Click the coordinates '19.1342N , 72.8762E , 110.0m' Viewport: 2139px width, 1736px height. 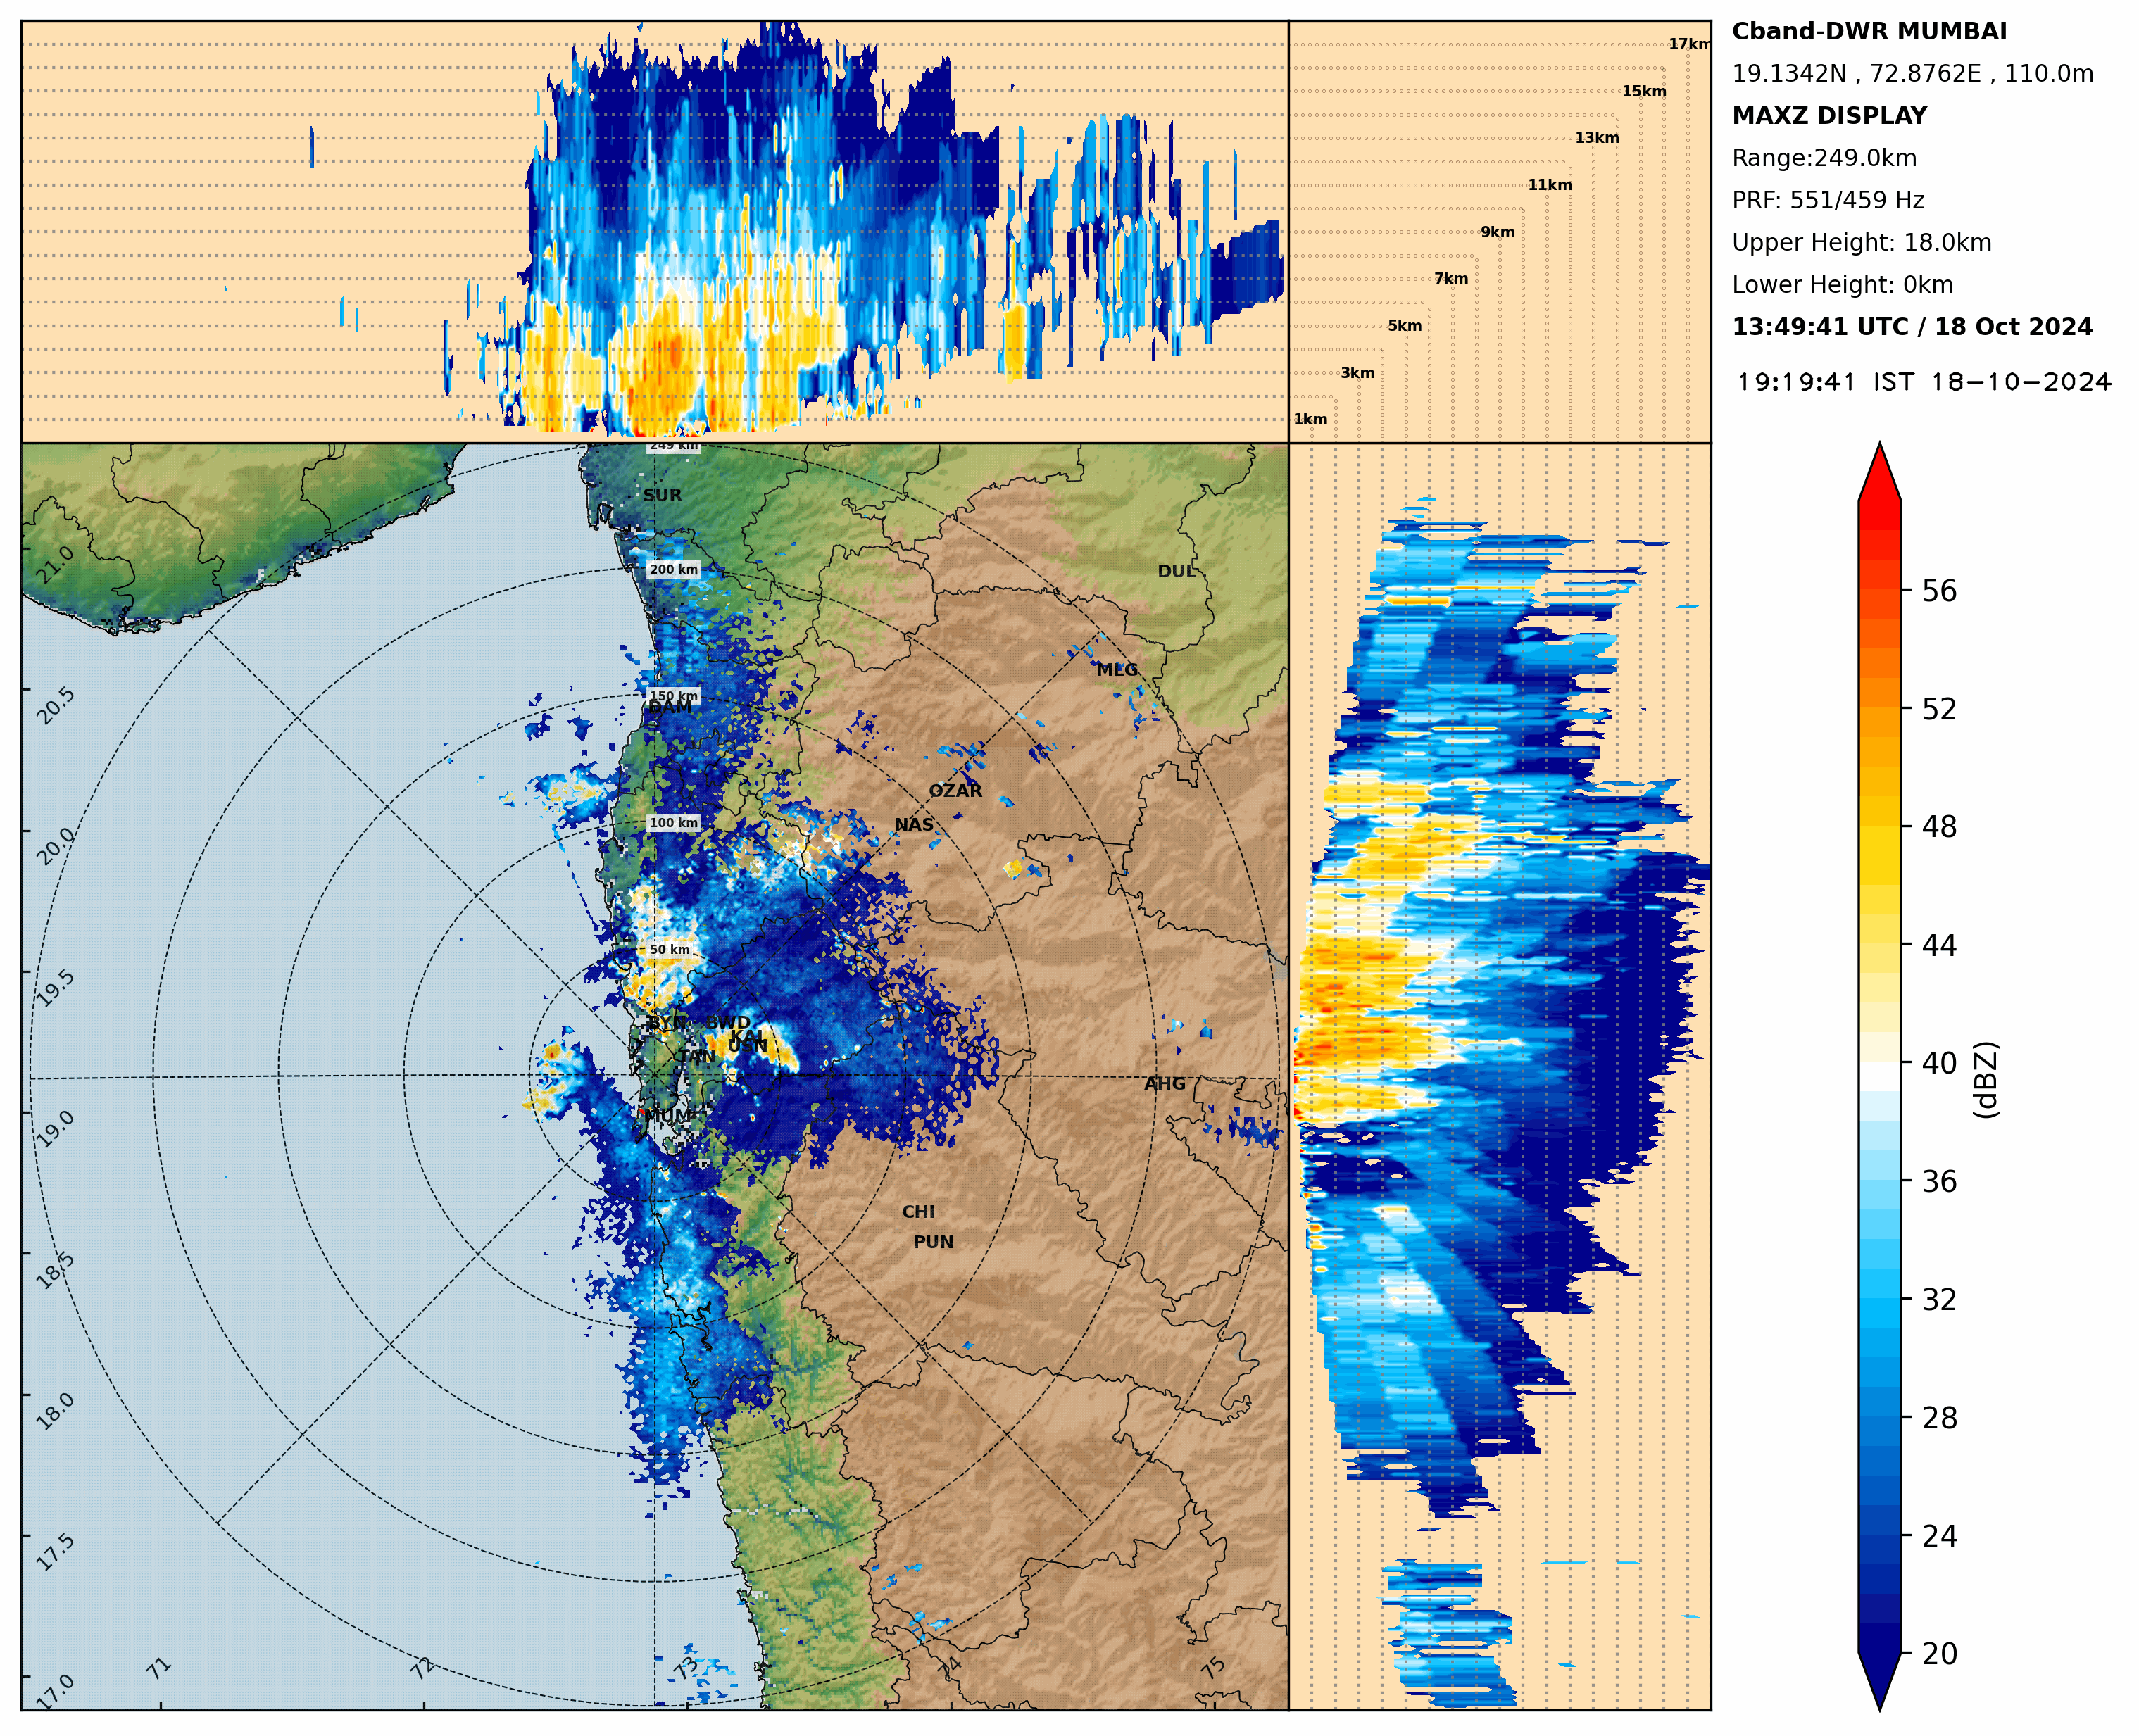(x=1912, y=73)
